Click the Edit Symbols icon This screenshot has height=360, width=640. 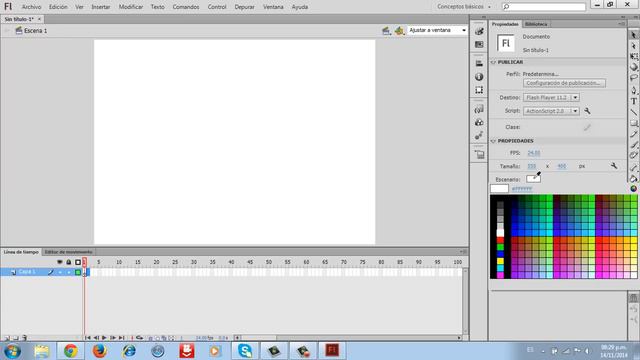[x=399, y=31]
